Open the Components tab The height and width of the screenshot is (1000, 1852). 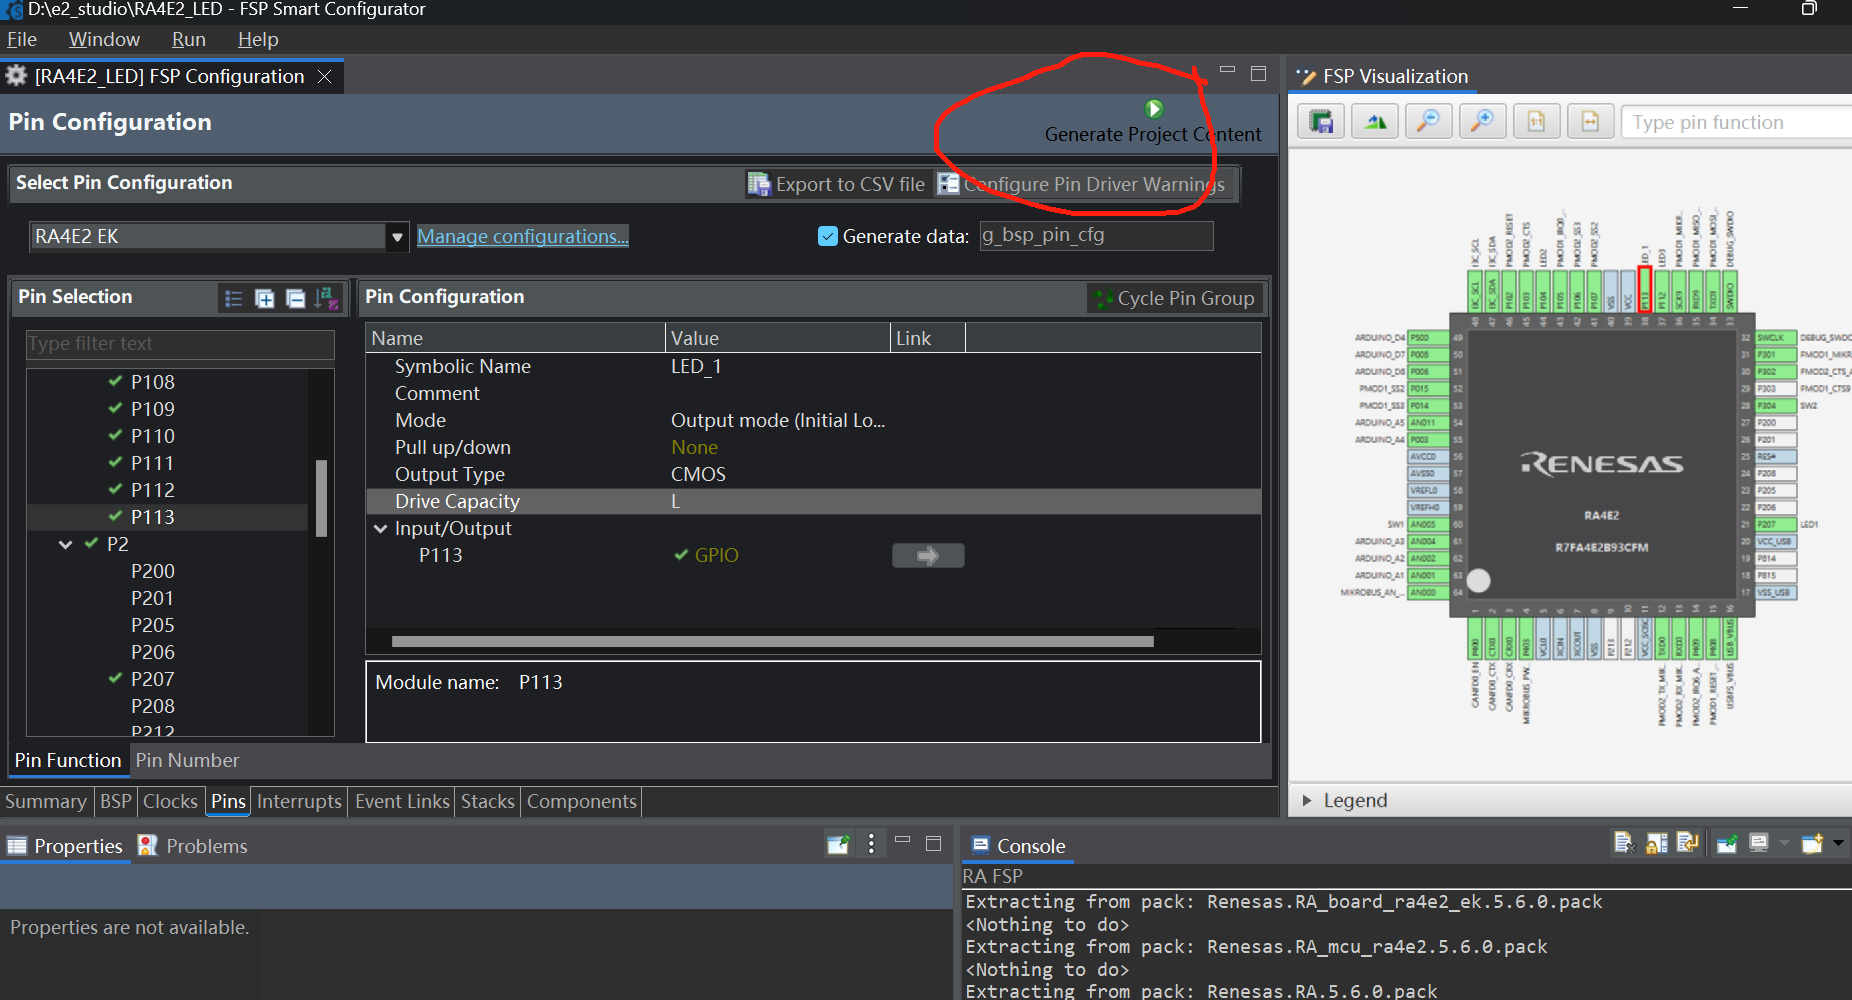click(582, 802)
